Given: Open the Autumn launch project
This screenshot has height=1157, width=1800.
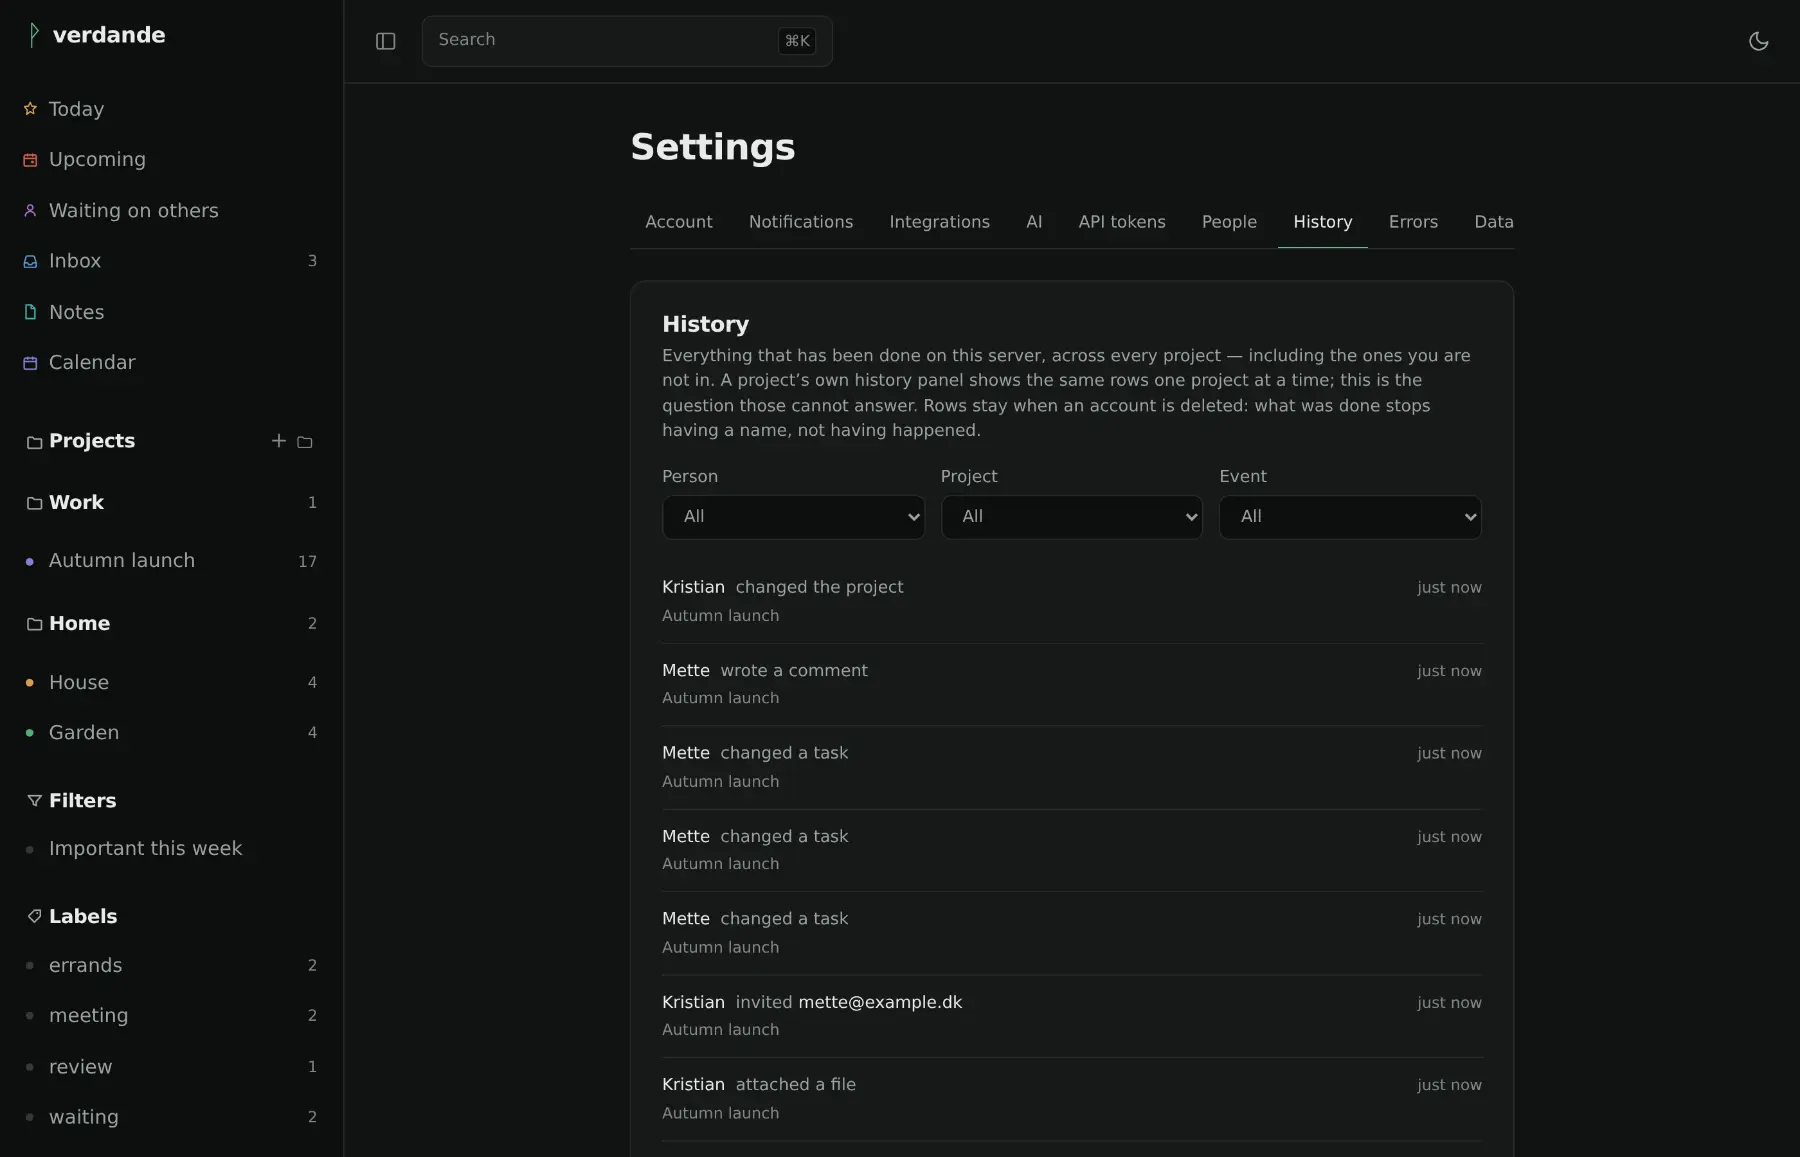Looking at the screenshot, I should pos(172,561).
